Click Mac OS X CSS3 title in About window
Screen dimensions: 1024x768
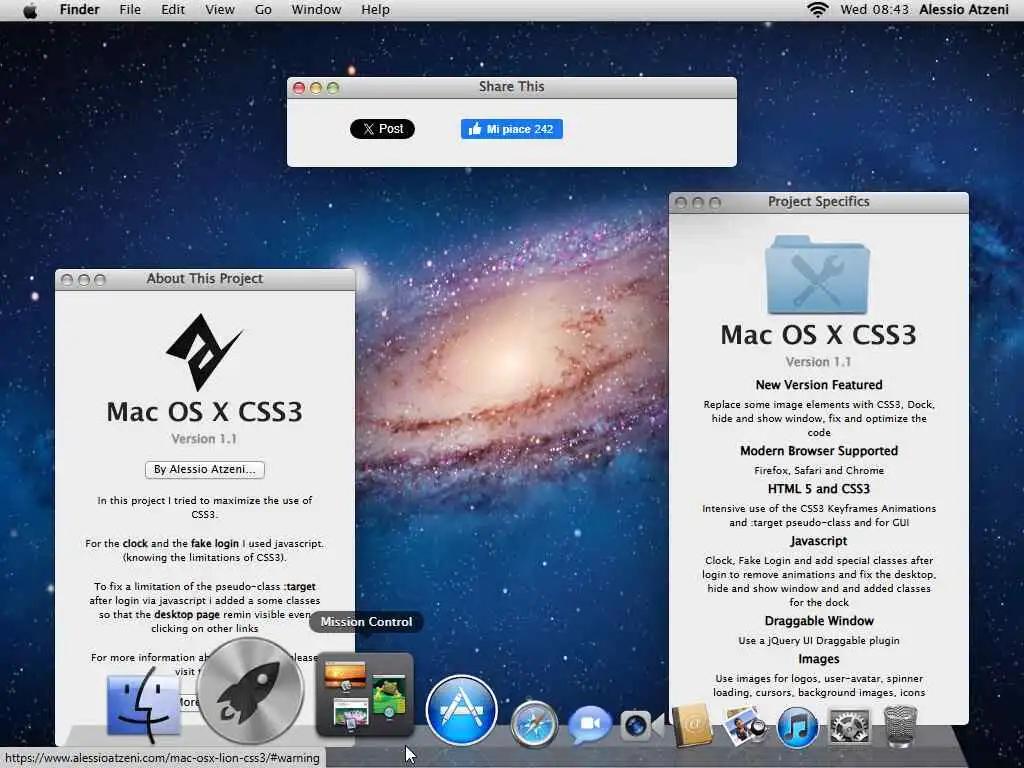(204, 411)
